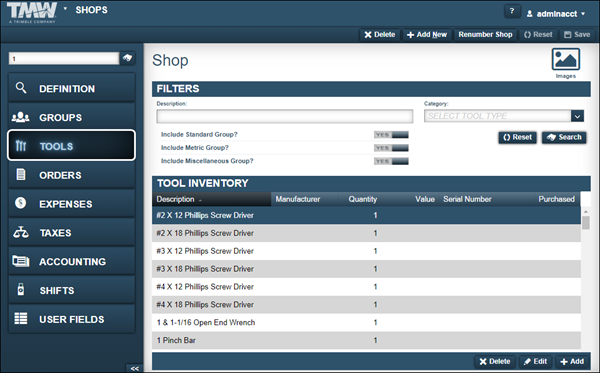Click the Search button in Filters
The height and width of the screenshot is (374, 600).
[564, 137]
